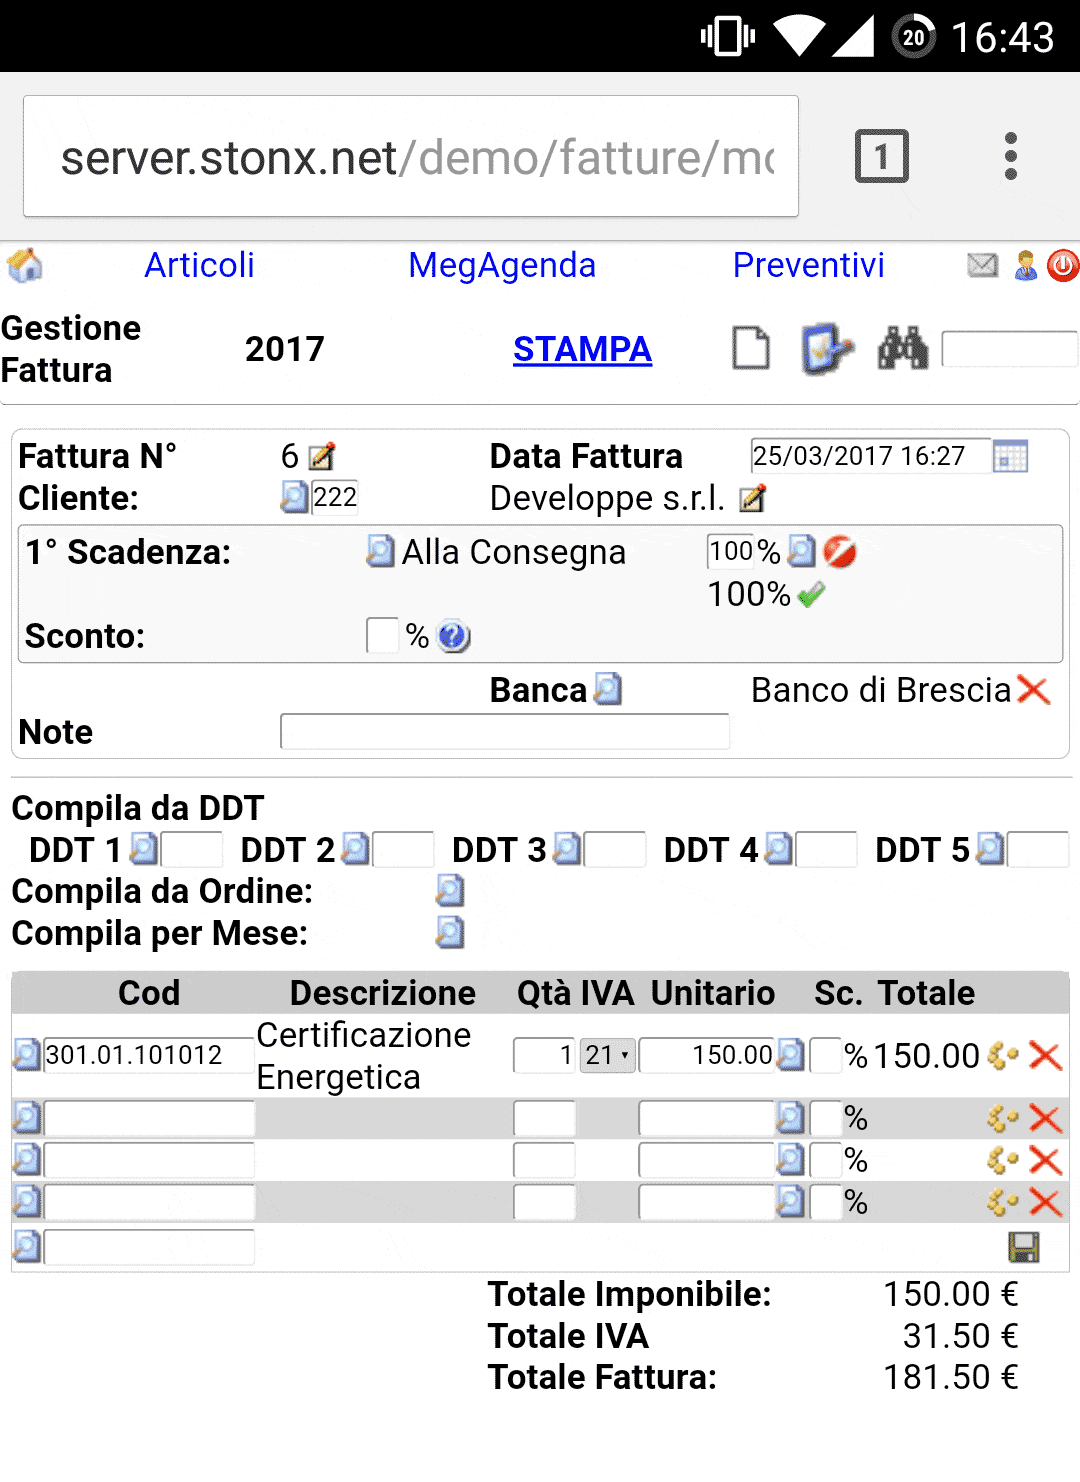Open the Preventivi menu item
Image resolution: width=1080 pixels, height=1482 pixels.
click(808, 265)
